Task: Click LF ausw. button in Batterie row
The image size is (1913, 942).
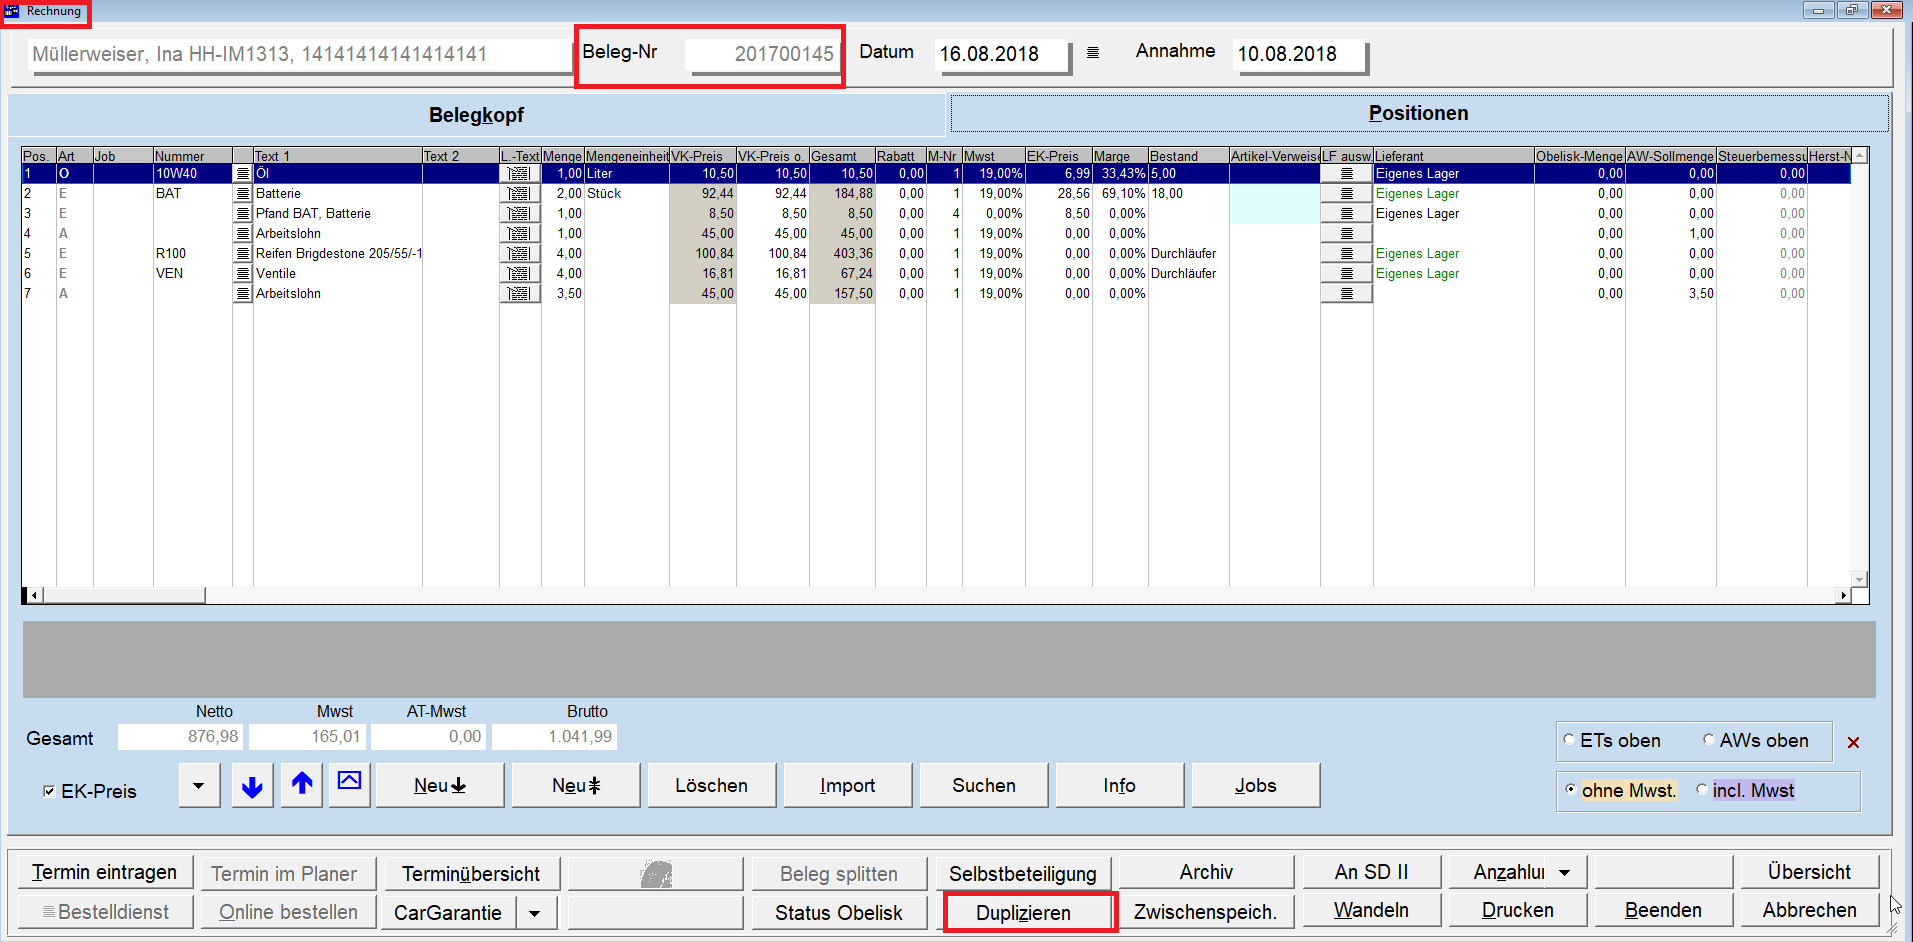Action: pos(1346,194)
